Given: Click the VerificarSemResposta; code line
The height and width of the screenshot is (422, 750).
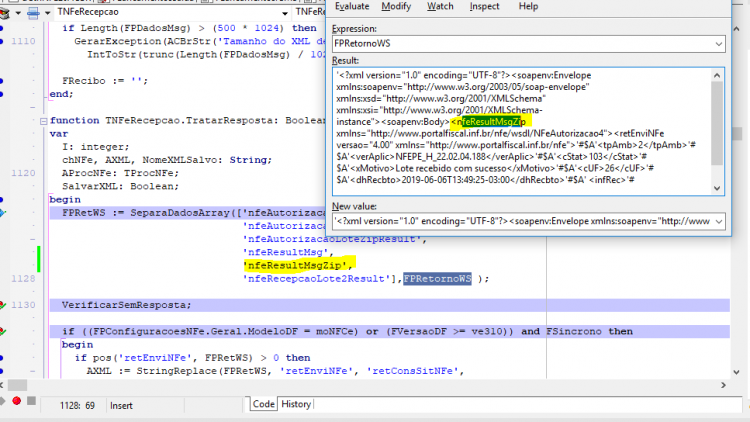Looking at the screenshot, I should 126,305.
